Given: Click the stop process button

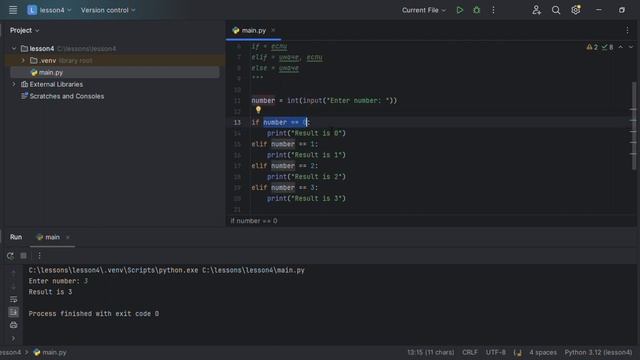Looking at the screenshot, I should click(24, 256).
